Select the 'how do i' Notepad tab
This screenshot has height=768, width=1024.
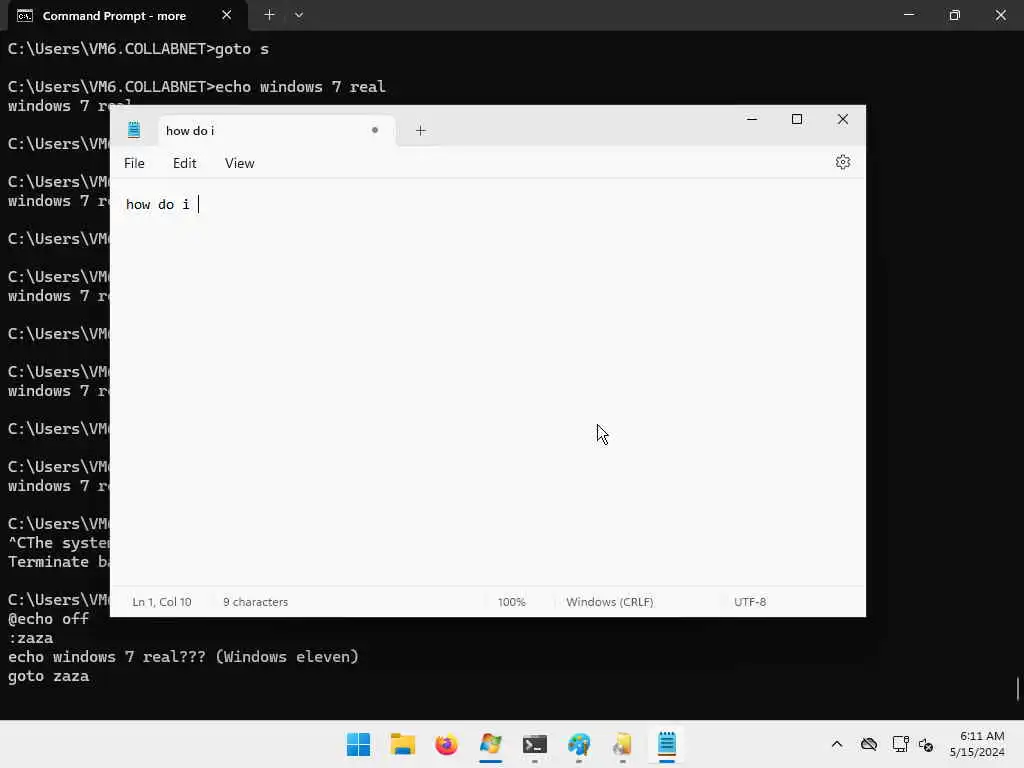coord(276,131)
